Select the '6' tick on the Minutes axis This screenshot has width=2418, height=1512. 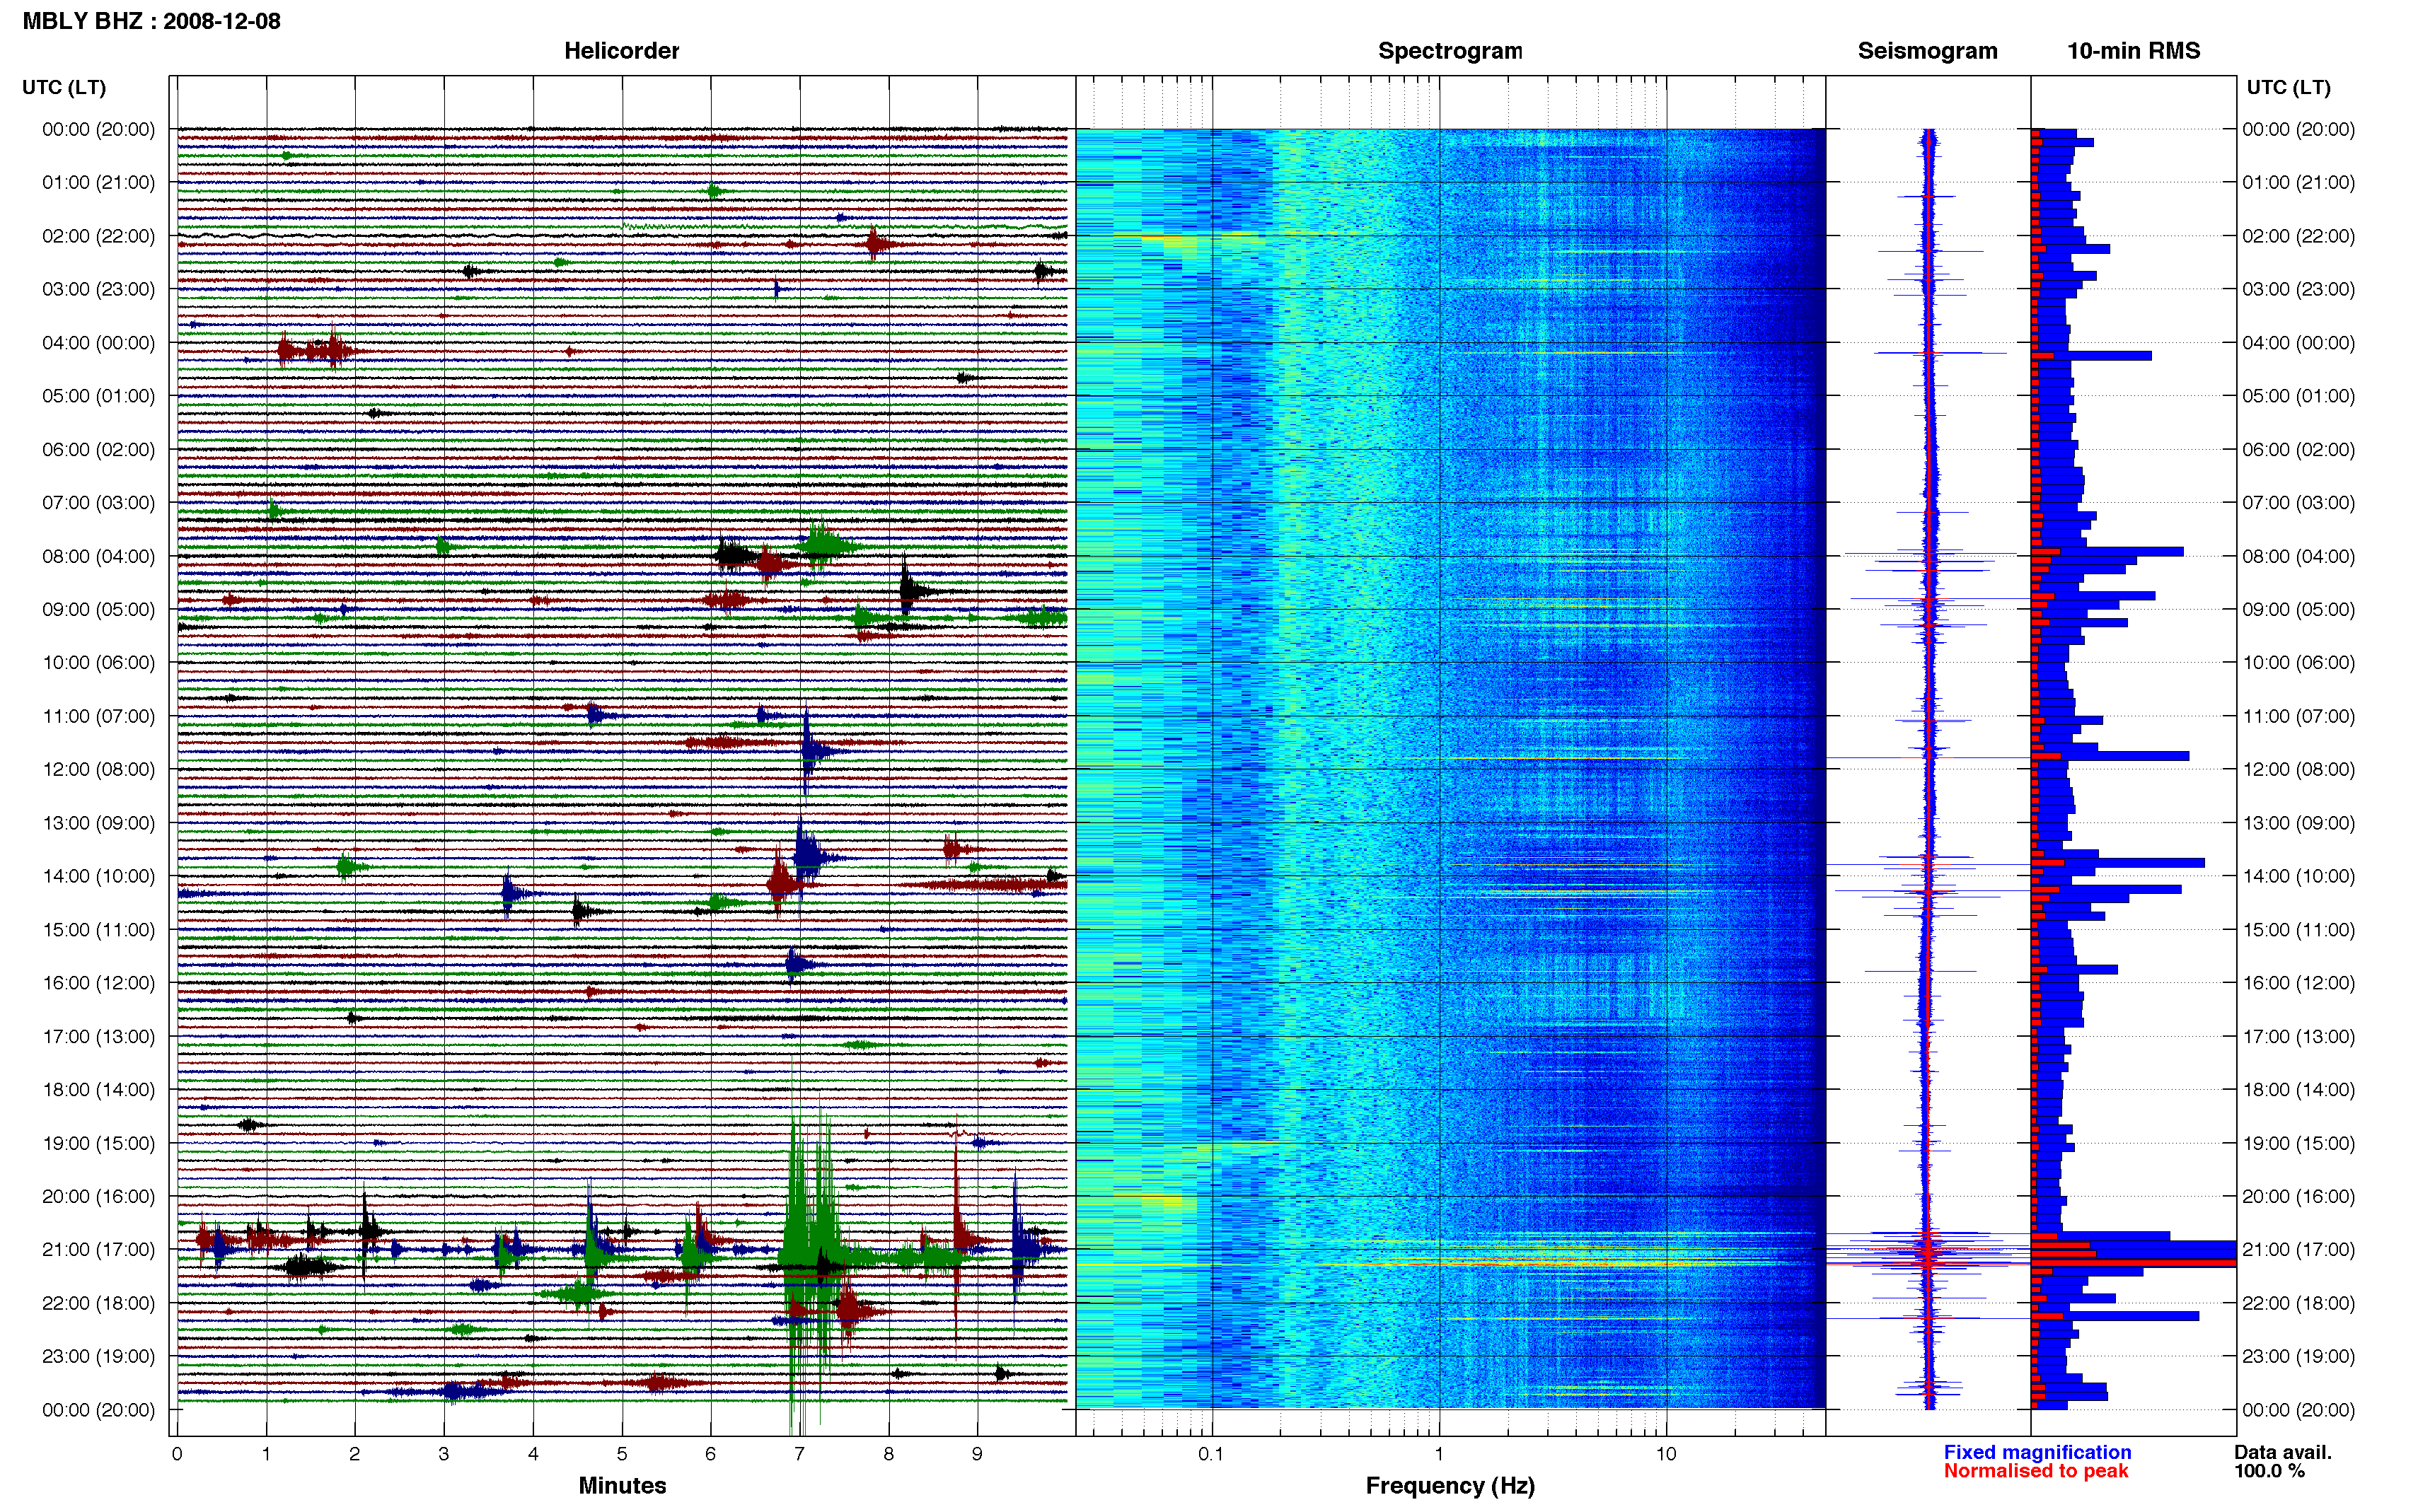point(711,1454)
